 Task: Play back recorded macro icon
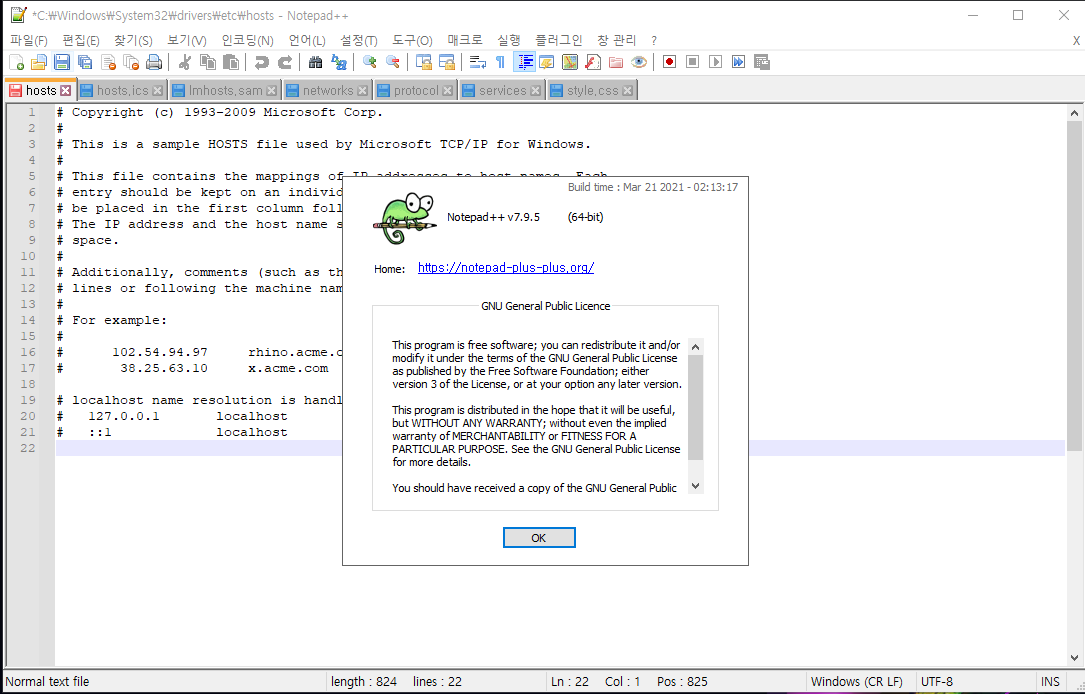715,62
